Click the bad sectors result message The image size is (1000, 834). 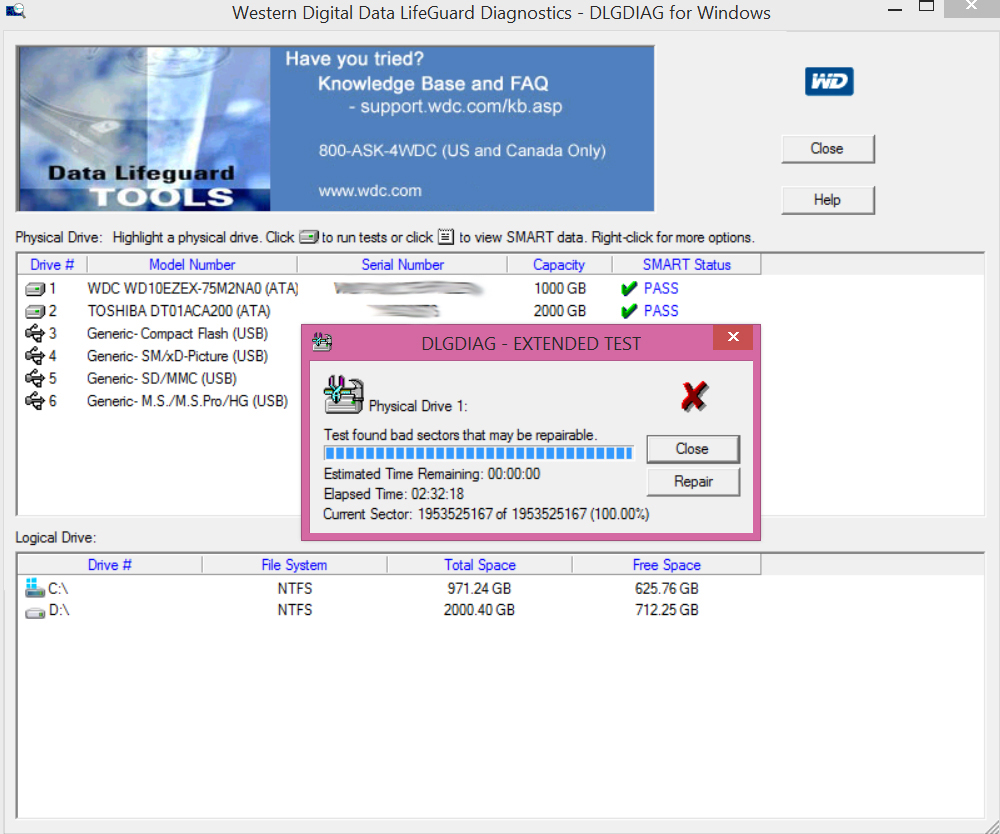tap(460, 435)
